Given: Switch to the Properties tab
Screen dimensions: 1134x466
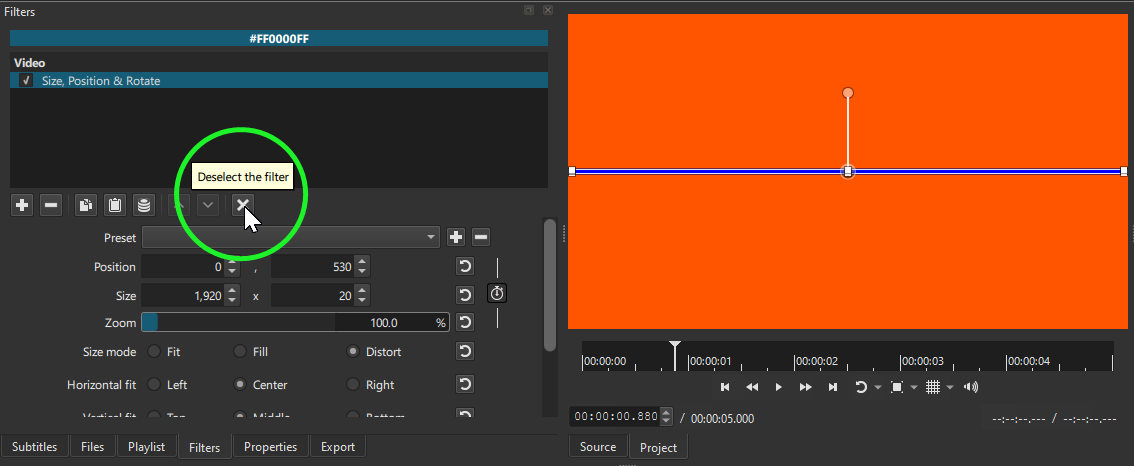Looking at the screenshot, I should tap(270, 447).
